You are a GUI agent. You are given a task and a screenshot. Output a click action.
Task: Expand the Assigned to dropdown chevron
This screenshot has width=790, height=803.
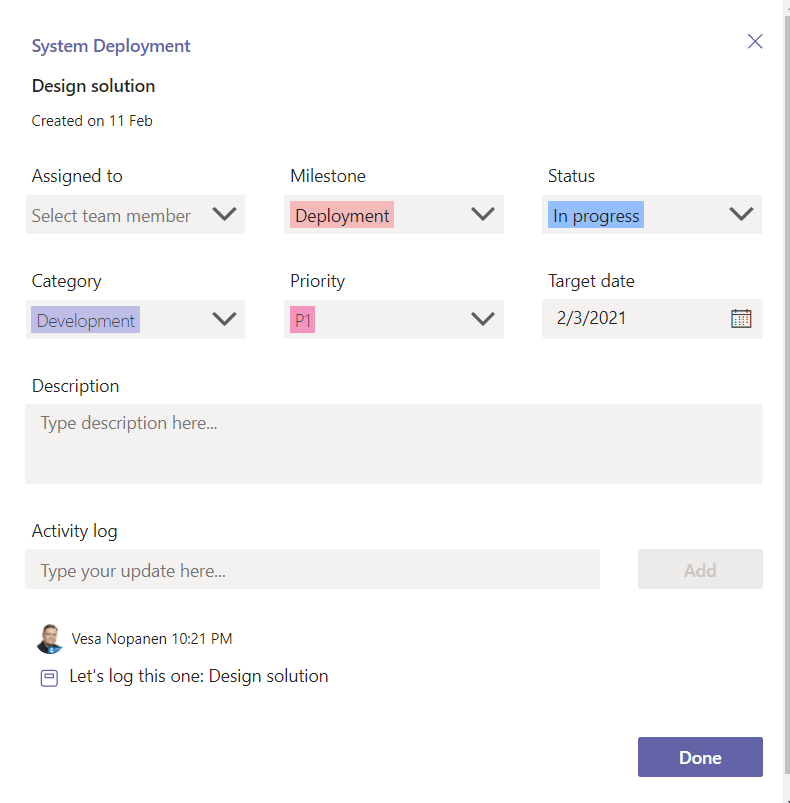click(224, 214)
